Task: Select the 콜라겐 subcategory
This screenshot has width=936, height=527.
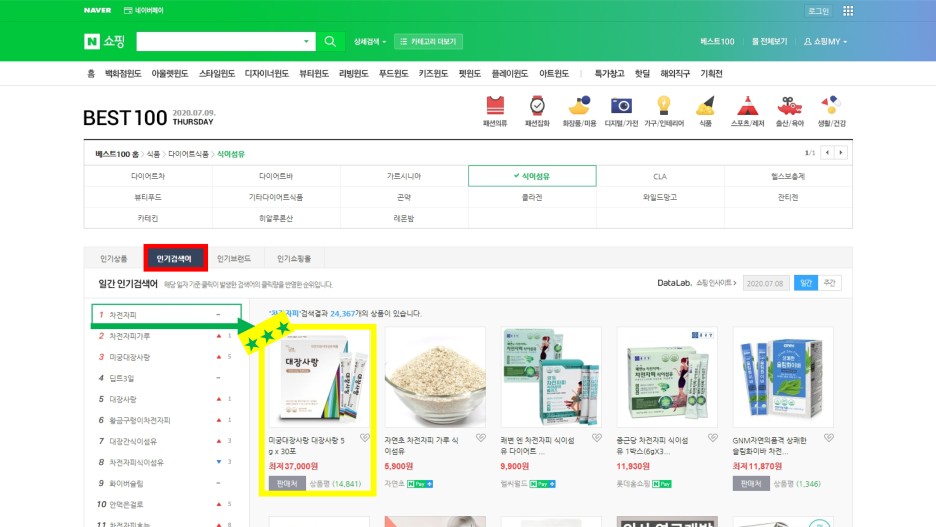Action: point(532,197)
